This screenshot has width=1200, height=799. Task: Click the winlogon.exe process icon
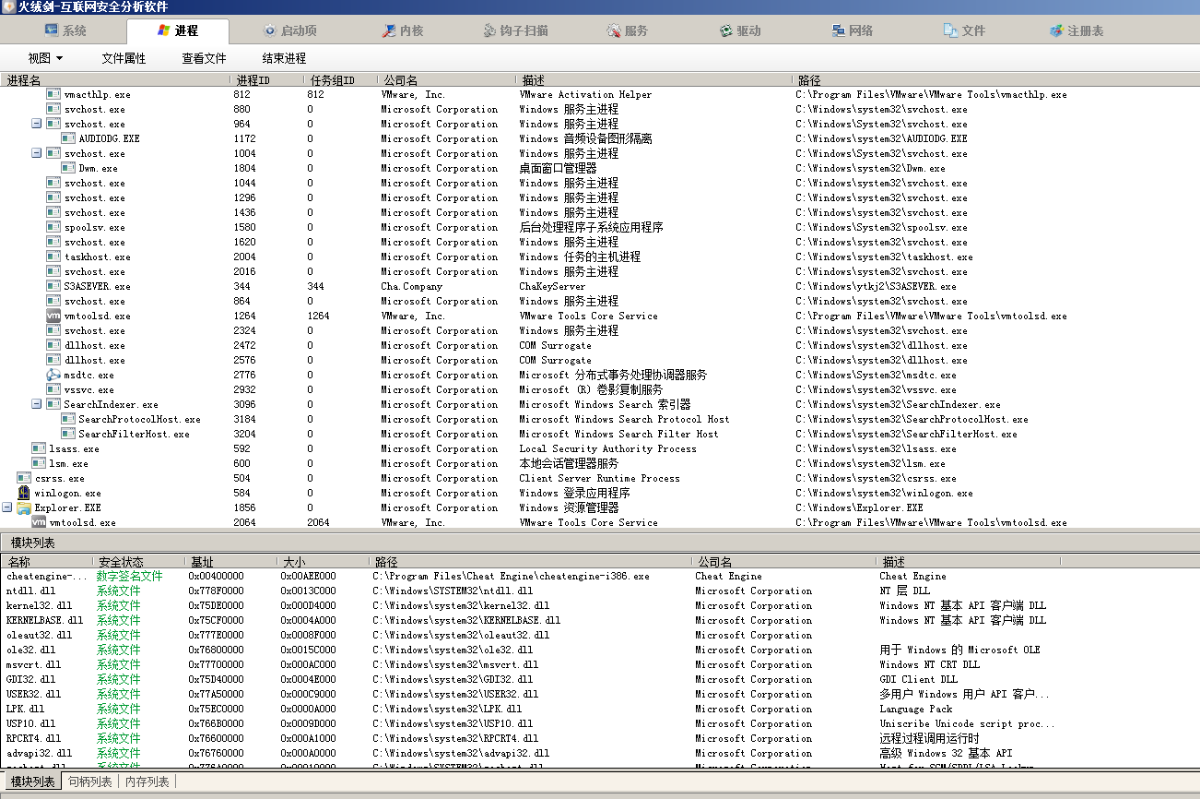[24, 493]
